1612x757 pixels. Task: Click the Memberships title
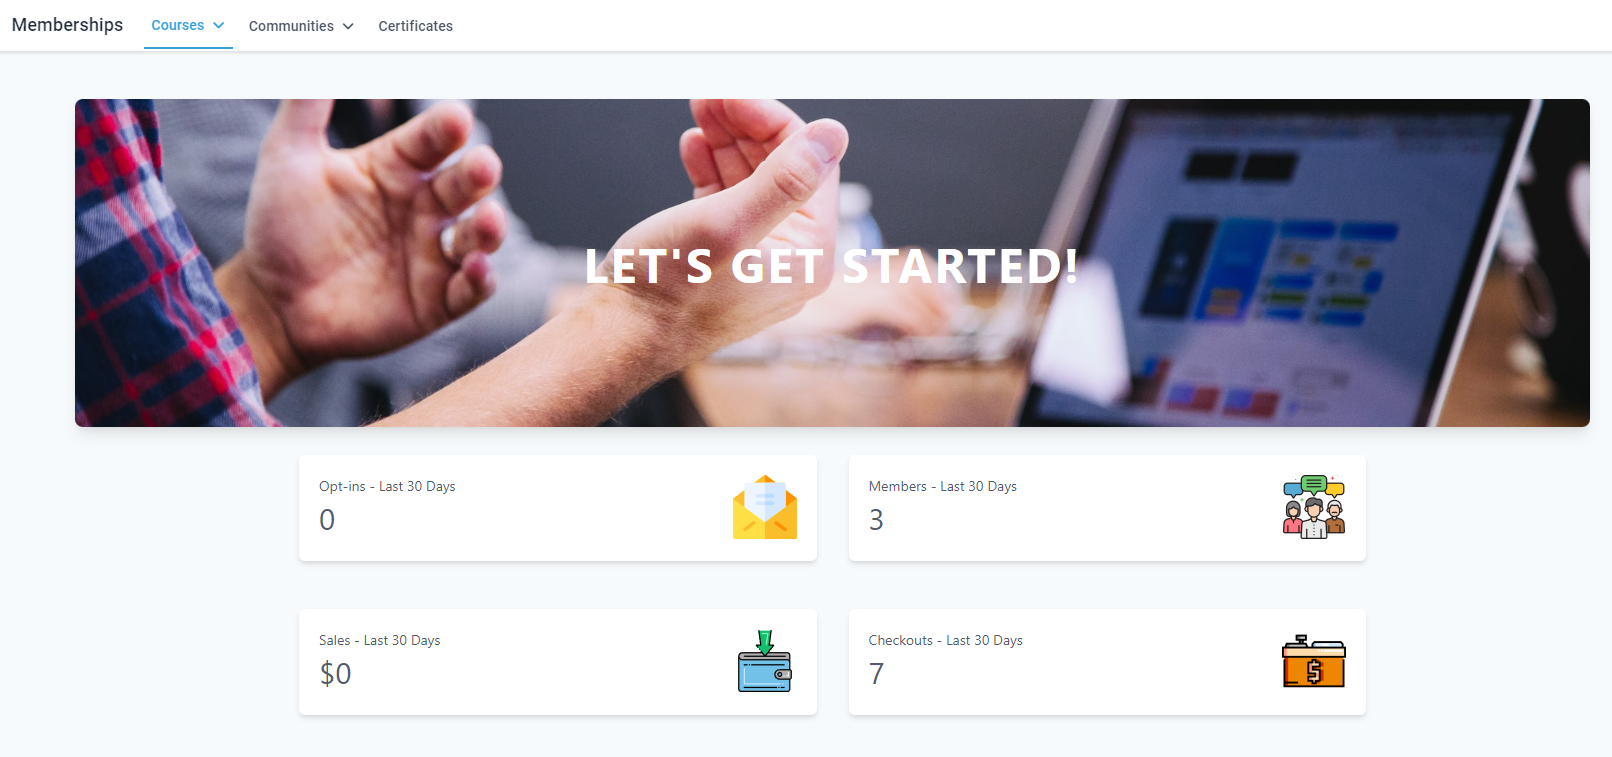pyautogui.click(x=67, y=25)
